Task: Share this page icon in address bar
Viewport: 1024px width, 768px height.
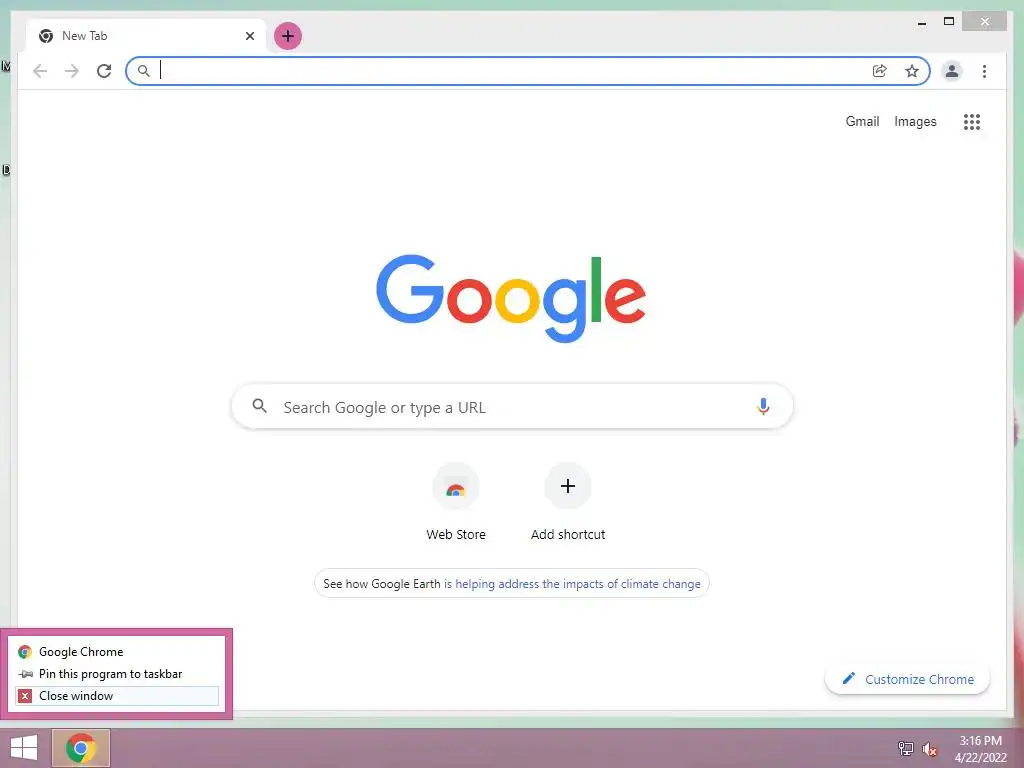Action: click(880, 71)
